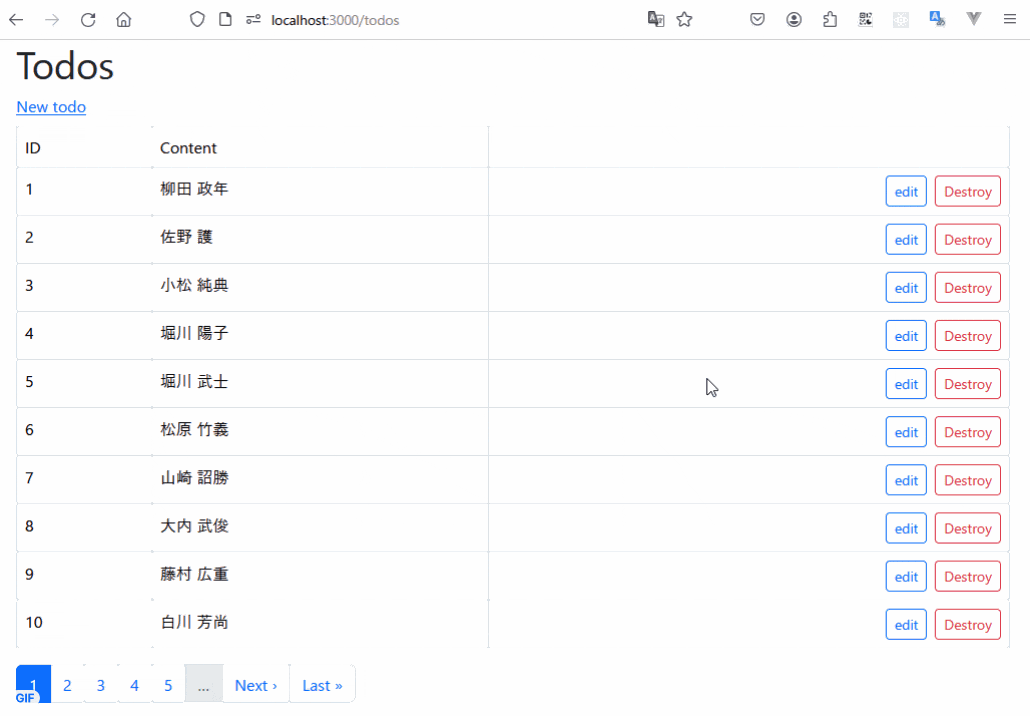
Task: Open the Firefox account icon
Action: 794,19
